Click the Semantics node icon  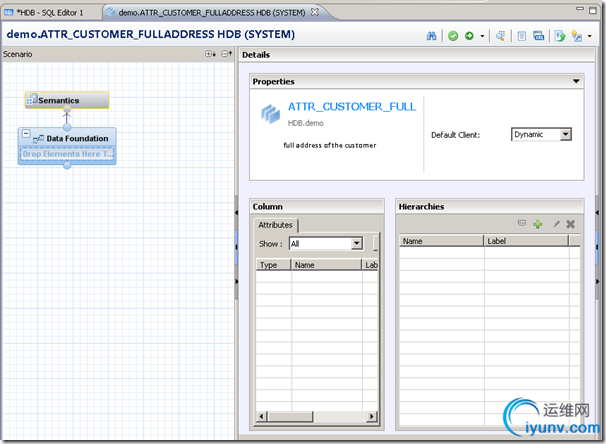[x=32, y=99]
